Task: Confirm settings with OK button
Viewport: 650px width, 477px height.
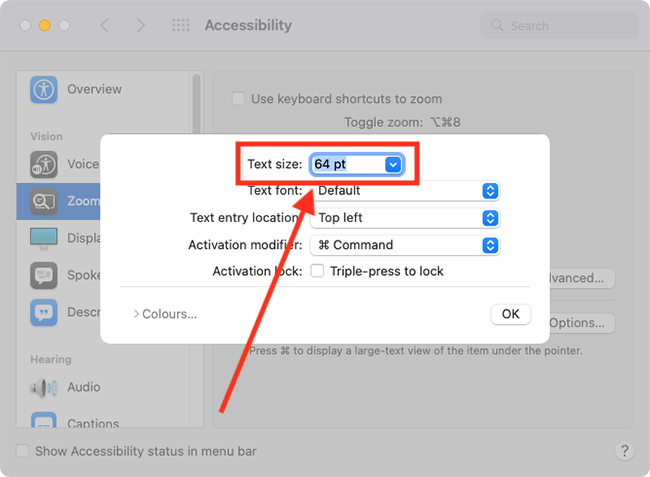Action: (510, 314)
